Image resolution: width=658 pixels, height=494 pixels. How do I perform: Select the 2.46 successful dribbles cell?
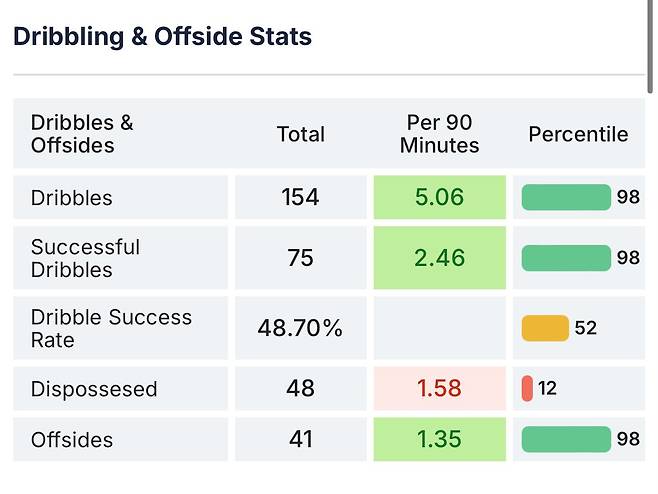click(x=439, y=258)
